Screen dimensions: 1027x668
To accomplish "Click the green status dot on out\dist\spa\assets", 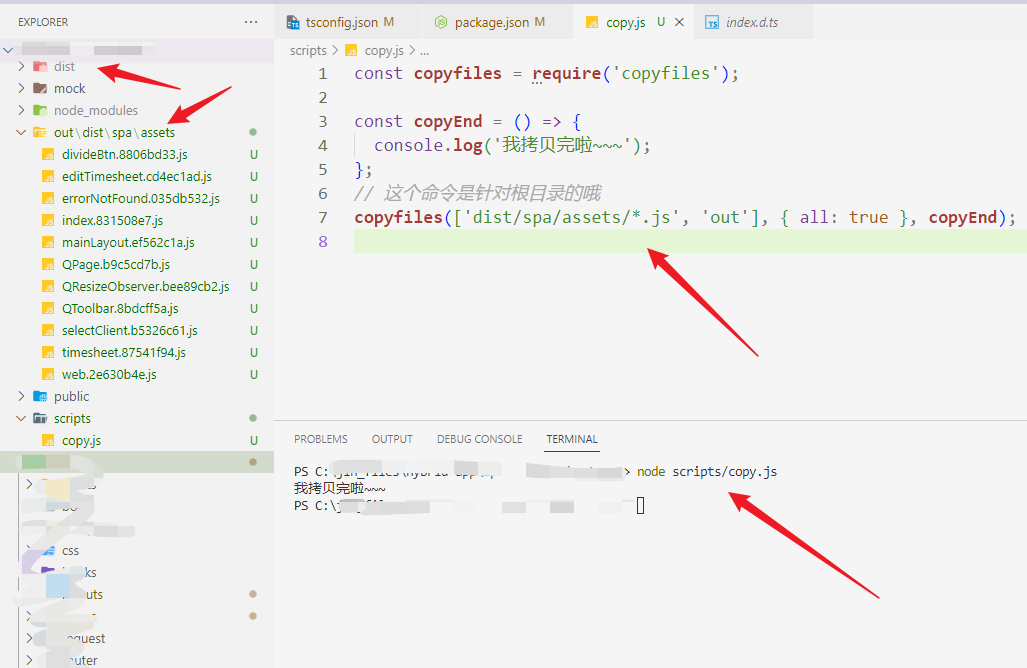I will click(x=253, y=132).
